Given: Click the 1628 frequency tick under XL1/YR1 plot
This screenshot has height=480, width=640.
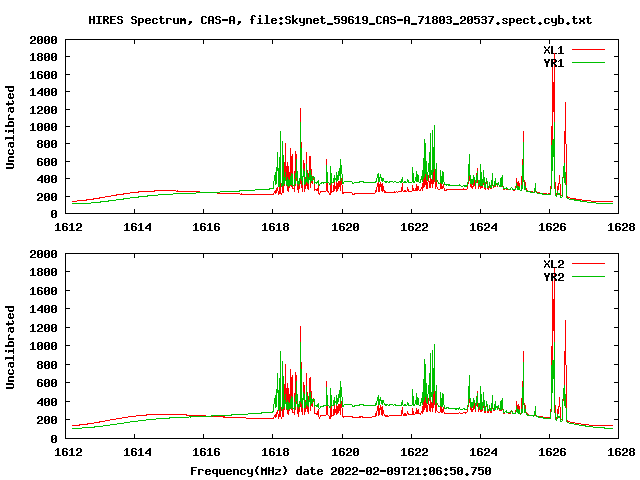Looking at the screenshot, I should coord(621,227).
